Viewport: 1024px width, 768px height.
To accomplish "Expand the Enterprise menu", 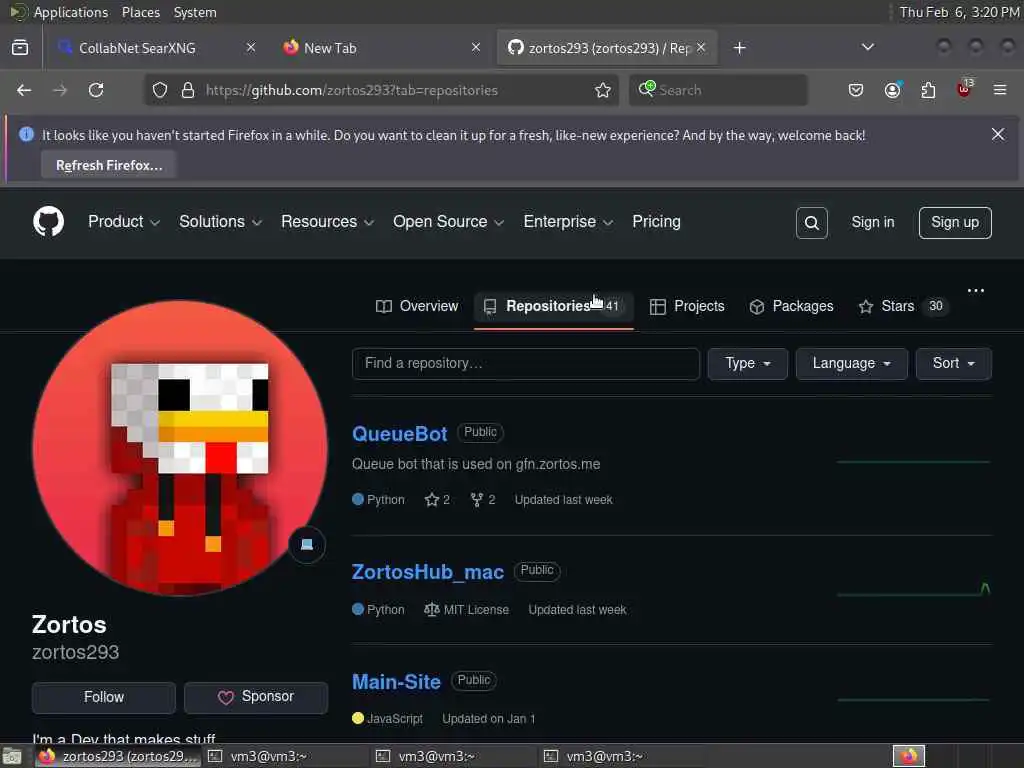I will 568,222.
